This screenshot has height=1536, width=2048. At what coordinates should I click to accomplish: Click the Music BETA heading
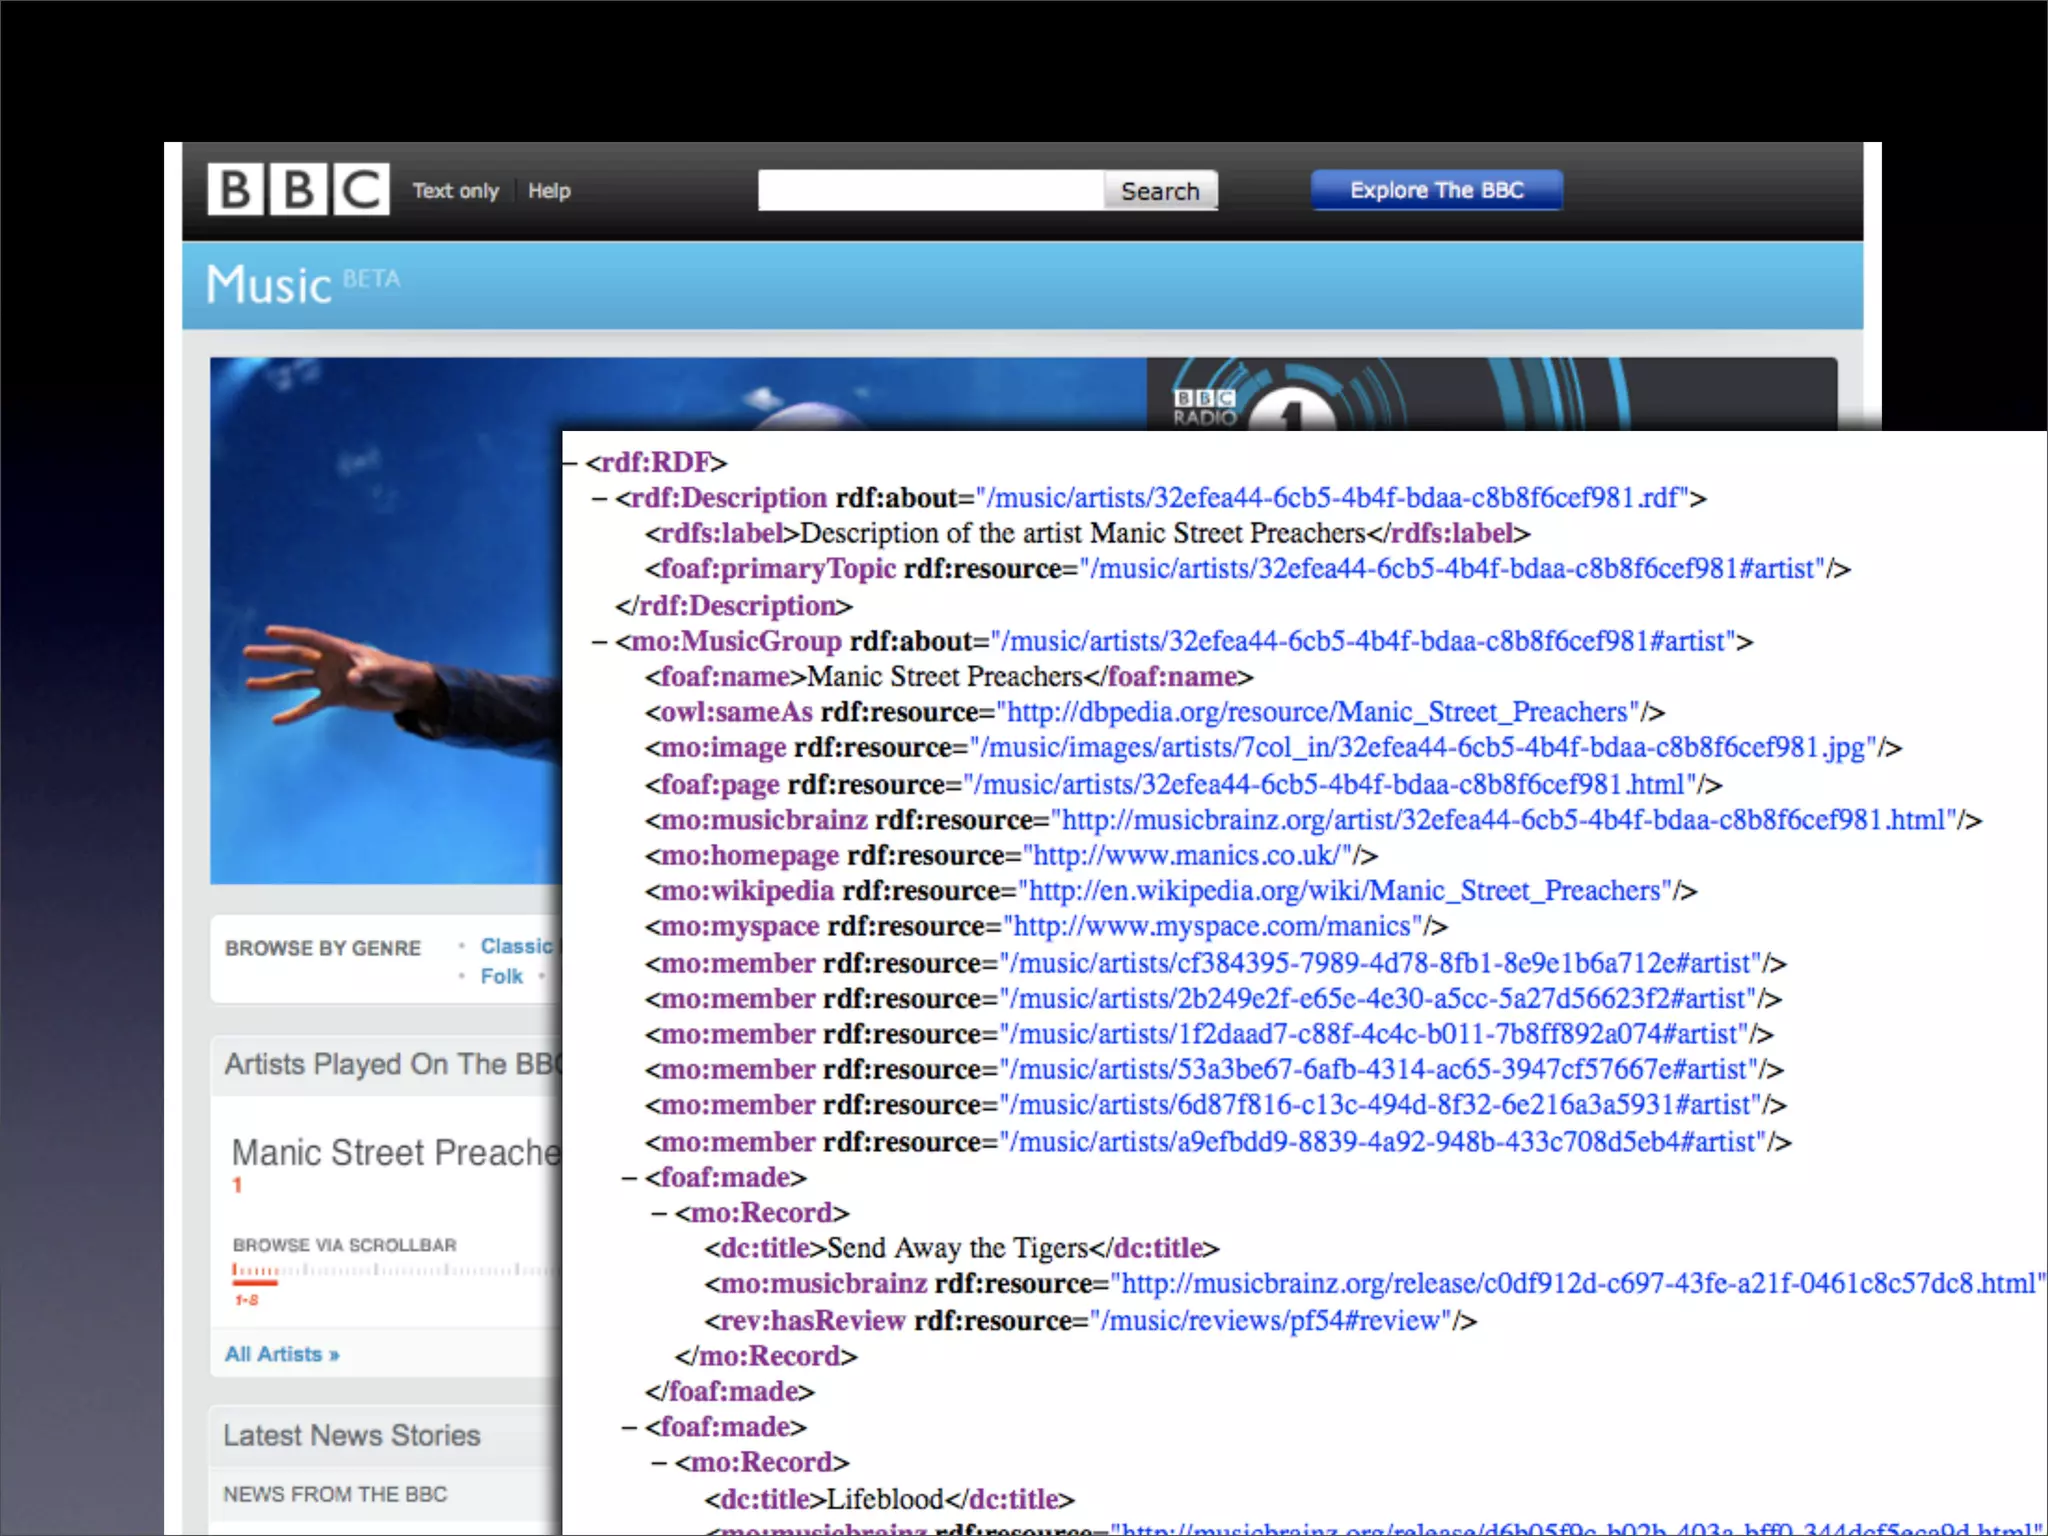click(x=303, y=284)
